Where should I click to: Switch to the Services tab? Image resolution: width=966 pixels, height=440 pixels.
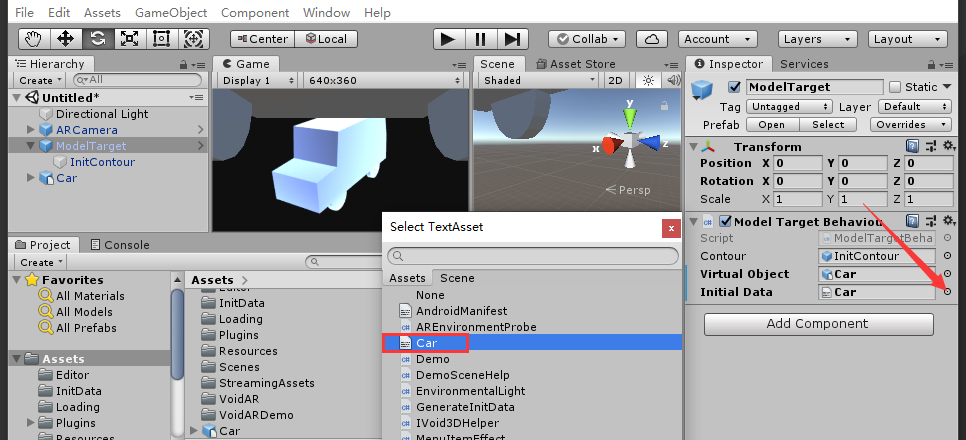coord(804,64)
